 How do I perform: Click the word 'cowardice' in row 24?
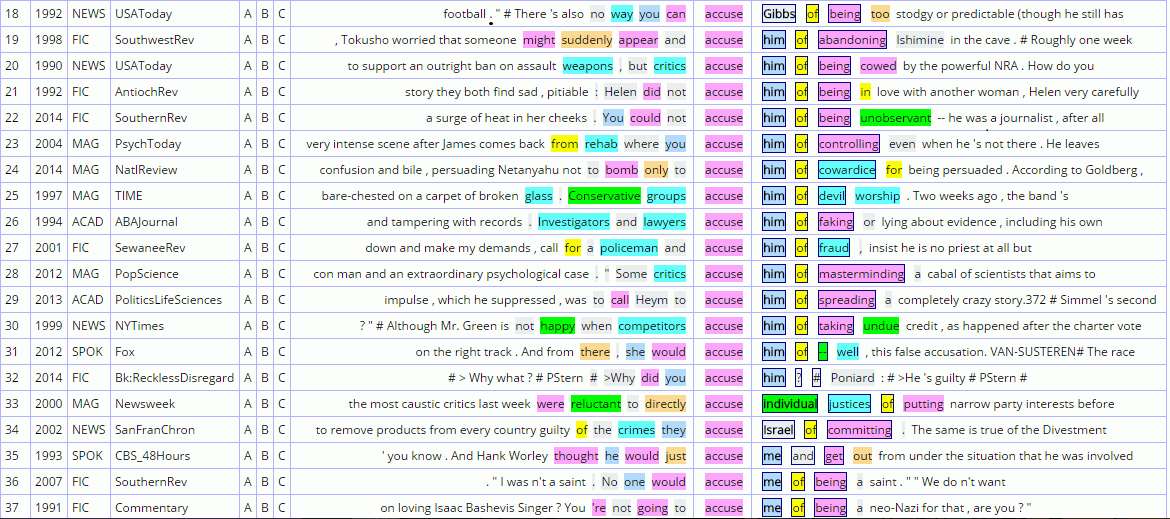[847, 170]
